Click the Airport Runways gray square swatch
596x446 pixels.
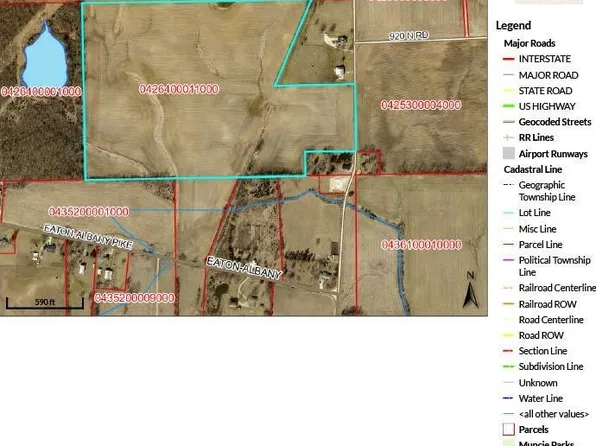(x=509, y=153)
